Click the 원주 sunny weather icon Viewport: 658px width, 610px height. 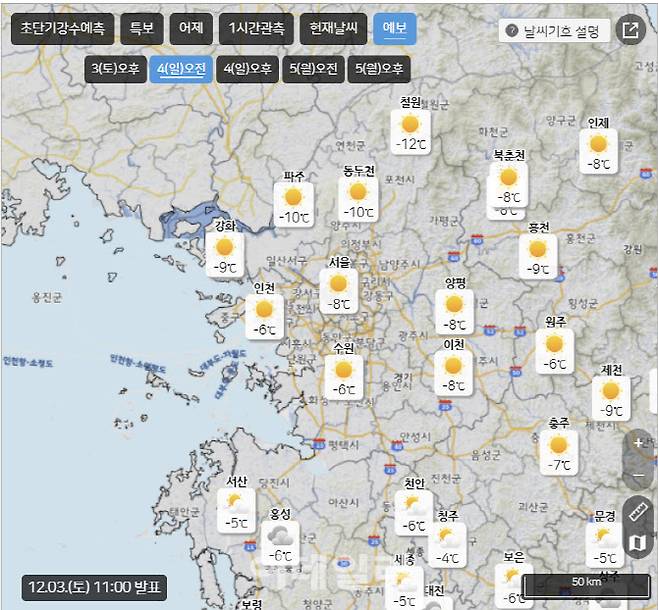coord(554,344)
